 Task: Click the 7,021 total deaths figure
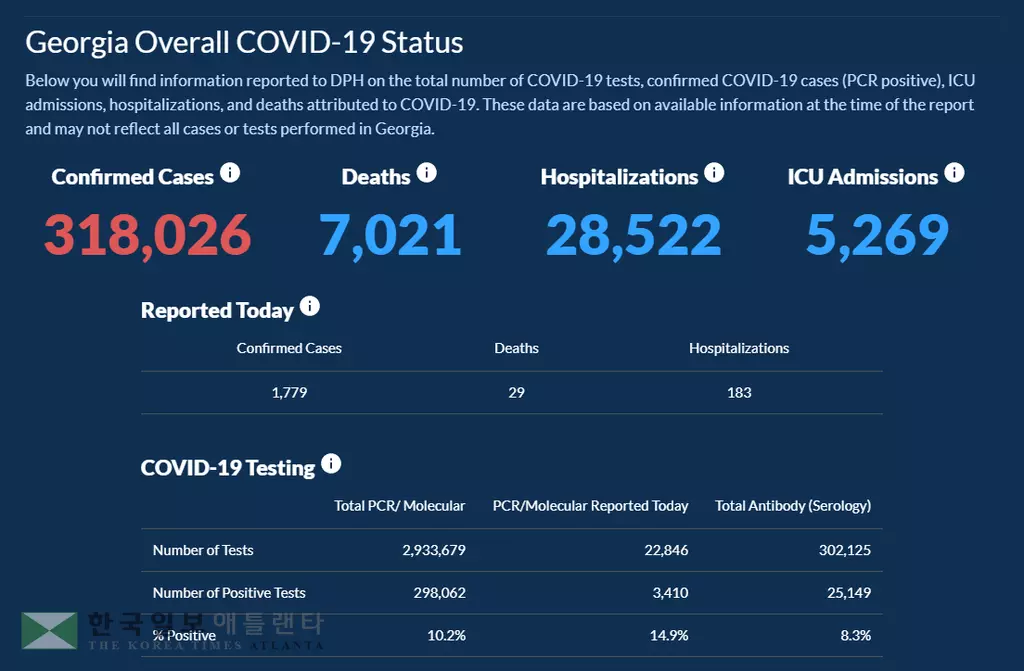pos(390,235)
